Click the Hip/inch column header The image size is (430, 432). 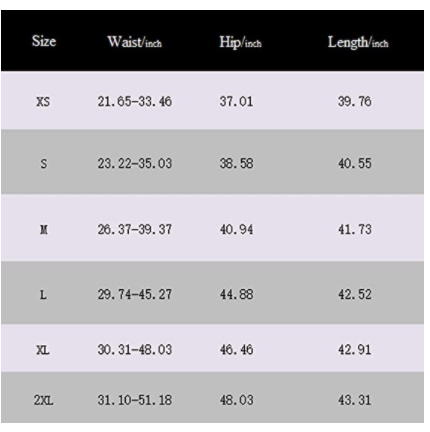pos(240,43)
